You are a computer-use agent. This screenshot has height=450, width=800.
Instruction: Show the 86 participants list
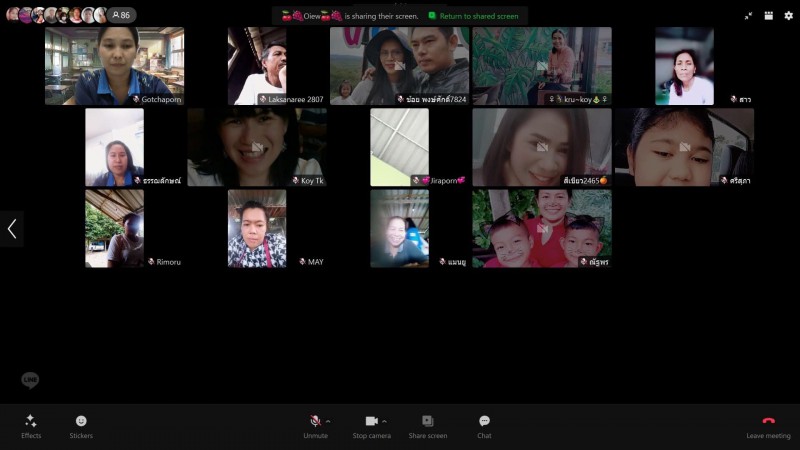[x=123, y=15]
